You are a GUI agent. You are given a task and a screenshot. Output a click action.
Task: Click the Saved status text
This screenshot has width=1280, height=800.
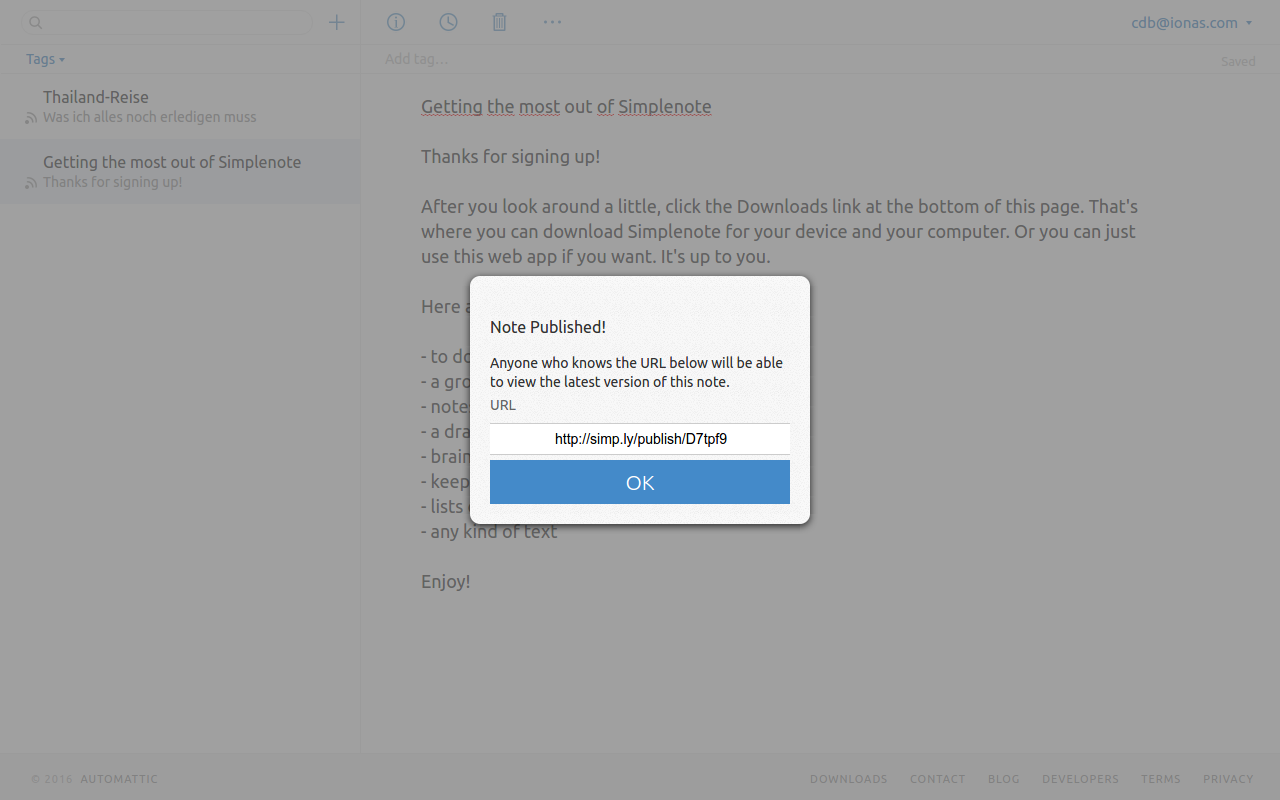[1238, 61]
